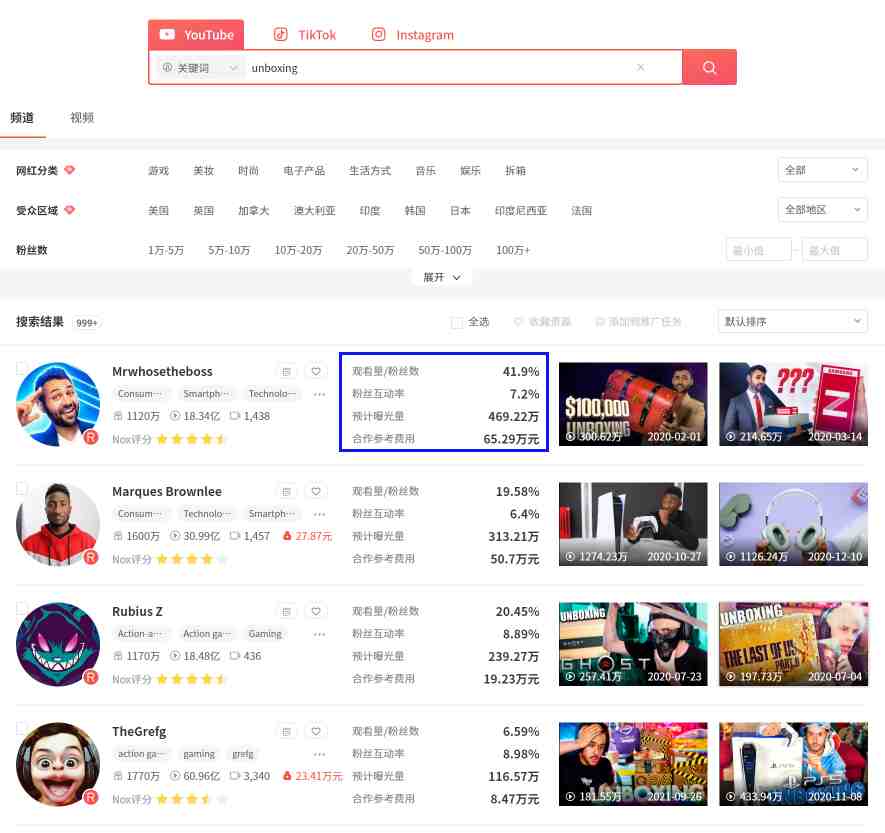The height and width of the screenshot is (833, 885).
Task: Check the box for Marques Brownlee row
Action: click(21, 488)
